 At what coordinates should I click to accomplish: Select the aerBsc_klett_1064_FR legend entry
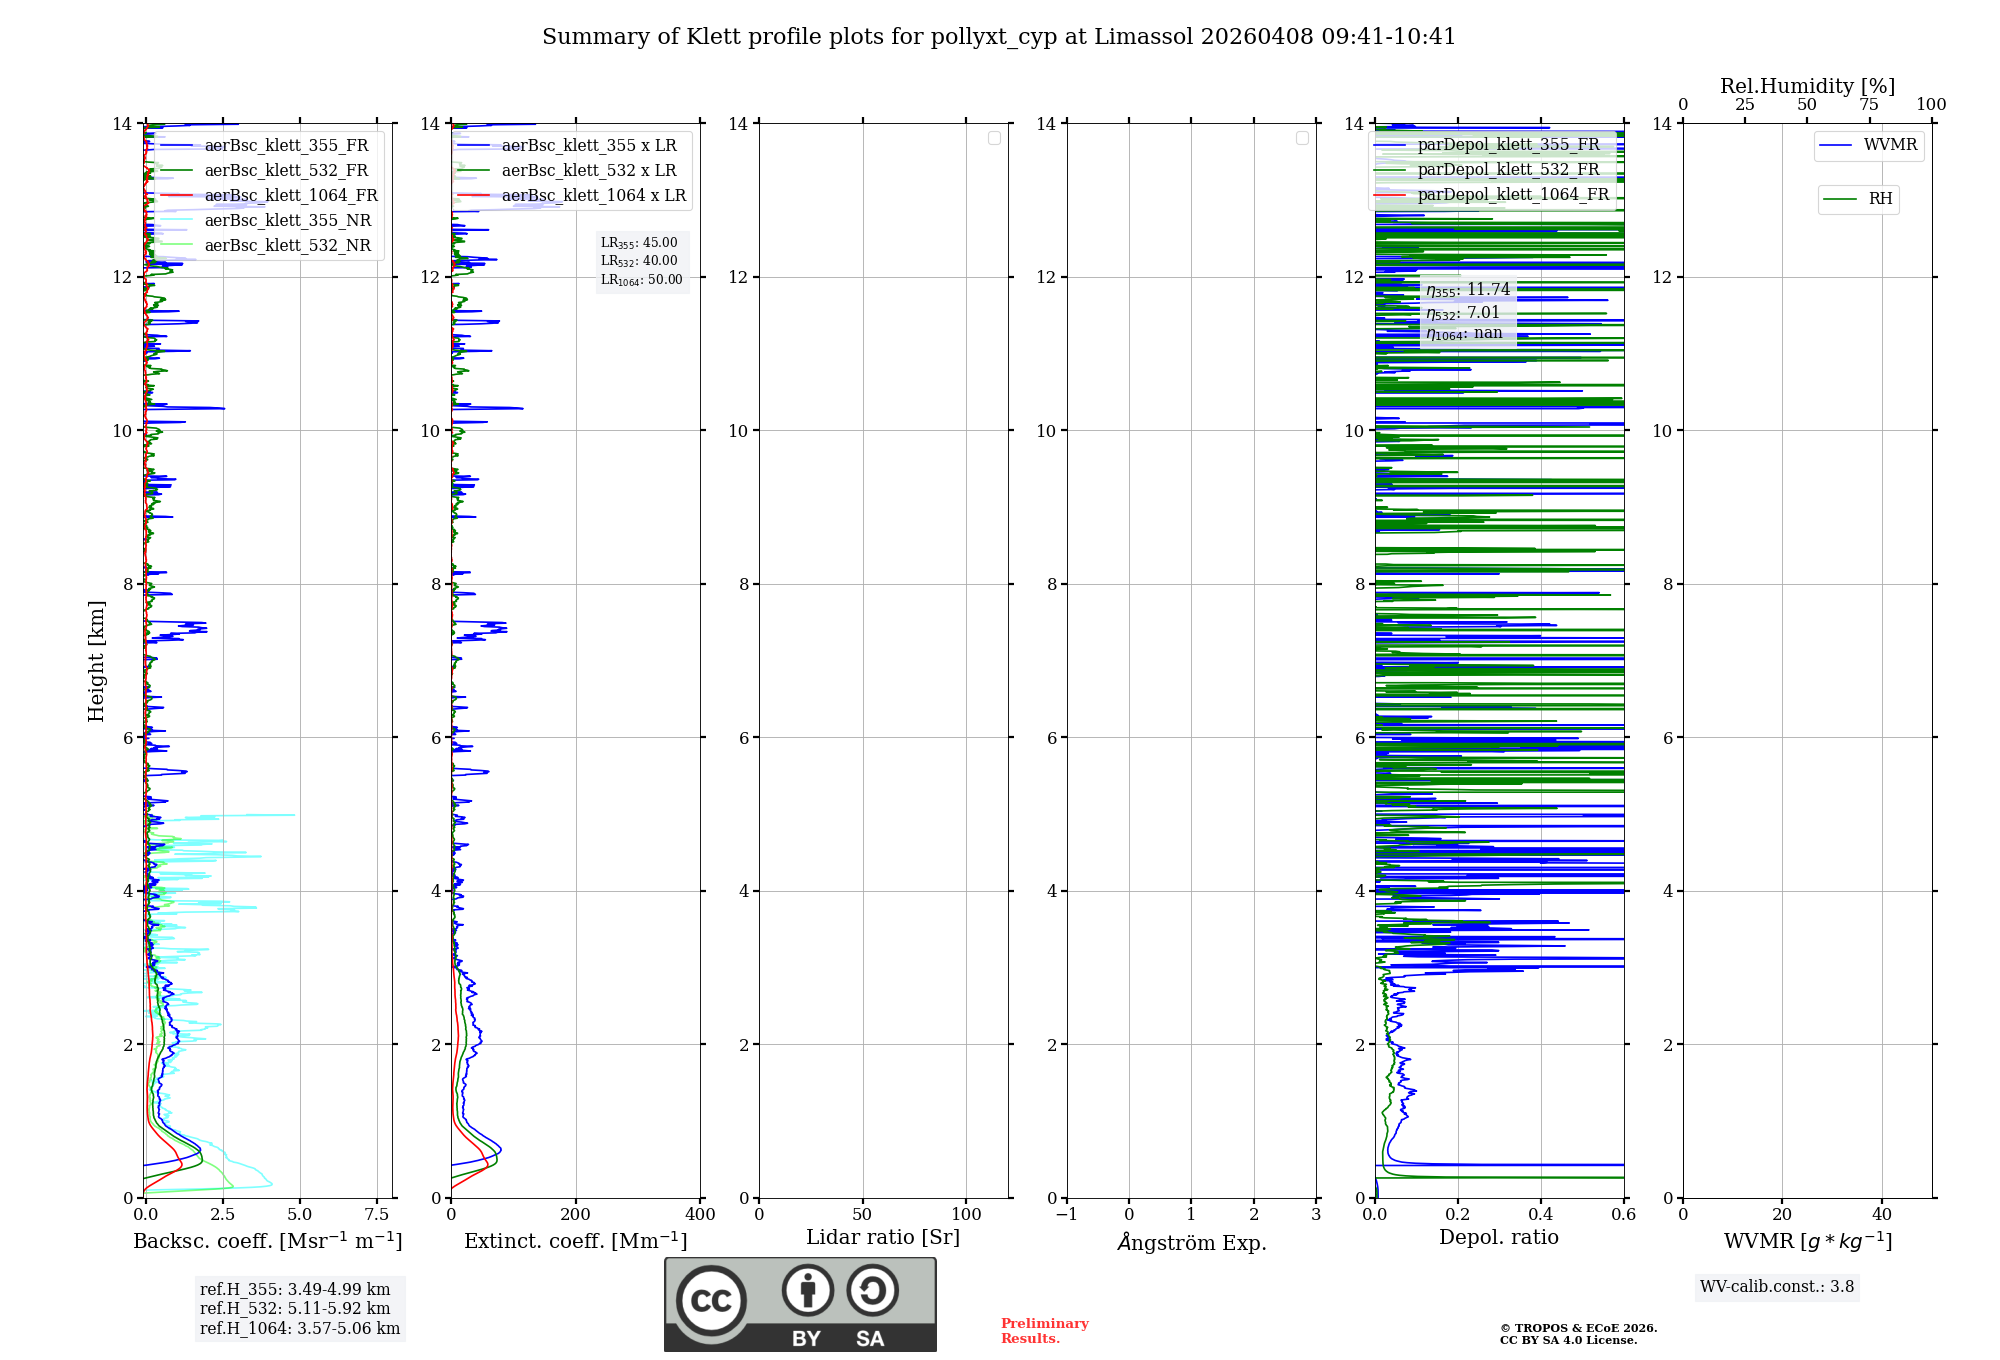[290, 196]
